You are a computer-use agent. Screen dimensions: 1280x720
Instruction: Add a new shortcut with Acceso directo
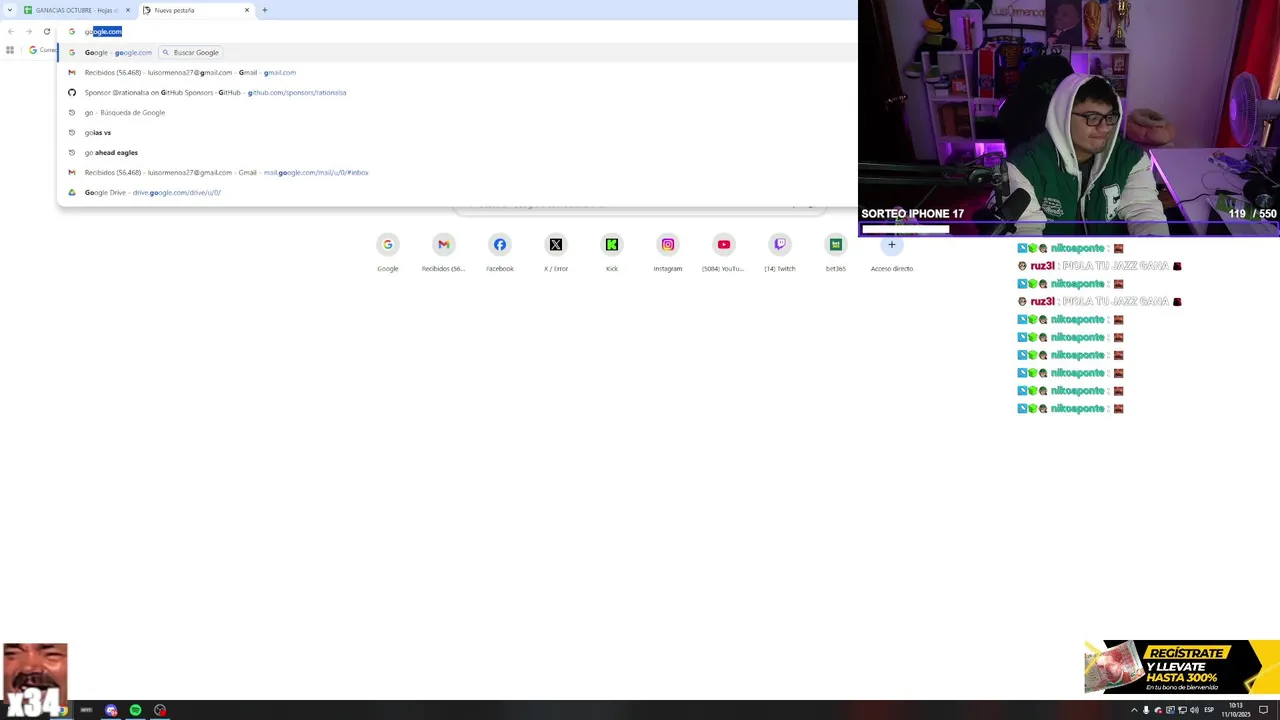coord(892,252)
